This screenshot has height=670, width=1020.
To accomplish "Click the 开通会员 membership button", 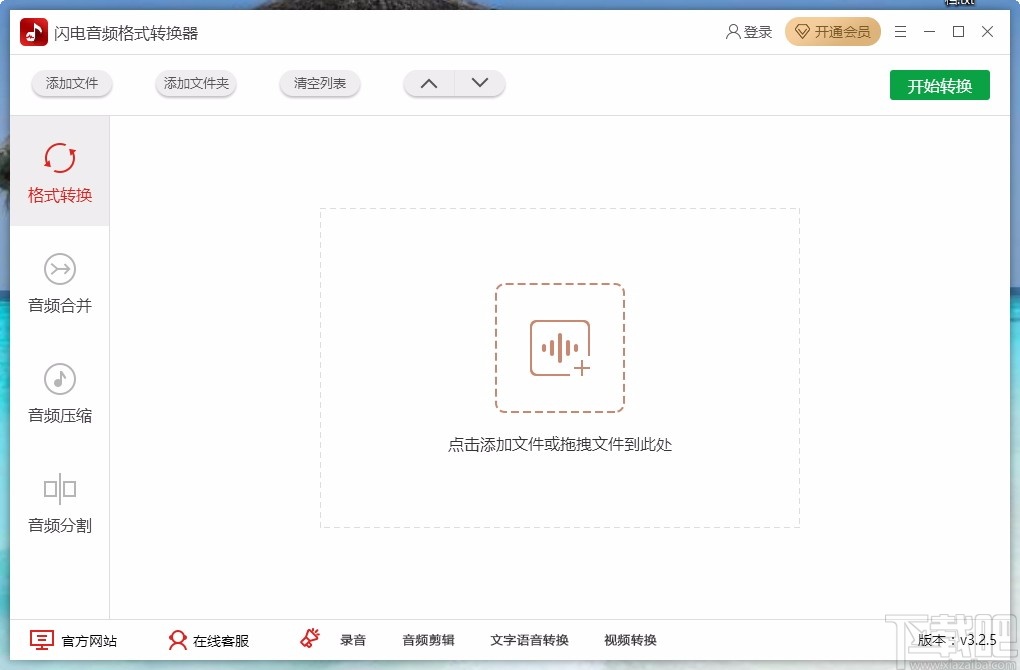I will 833,32.
